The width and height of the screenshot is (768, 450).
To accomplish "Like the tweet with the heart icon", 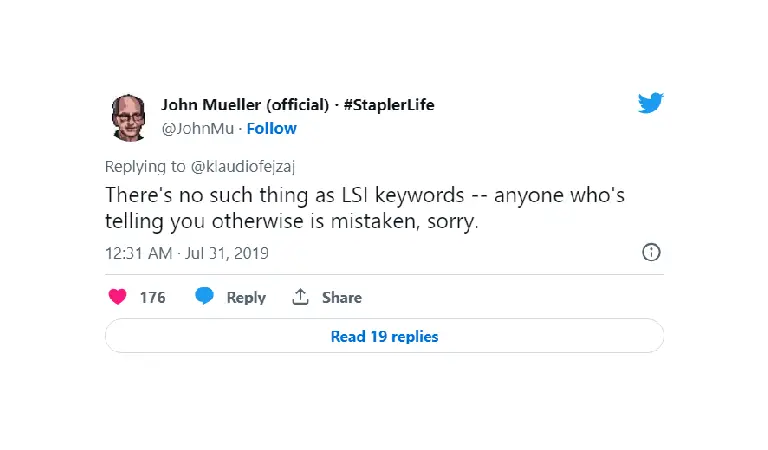I will (x=118, y=297).
